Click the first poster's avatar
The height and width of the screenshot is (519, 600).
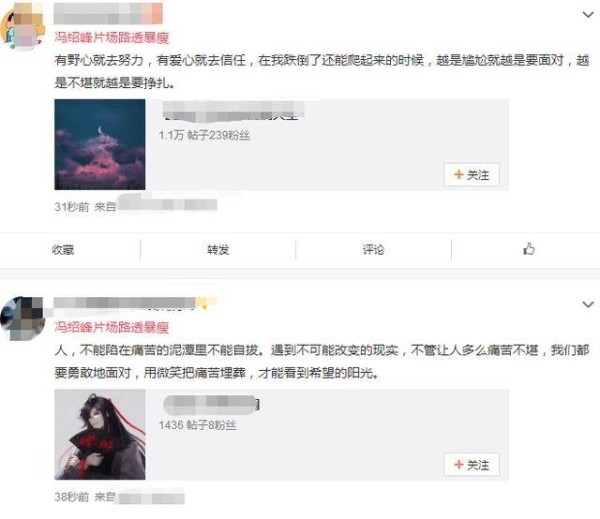[x=22, y=26]
